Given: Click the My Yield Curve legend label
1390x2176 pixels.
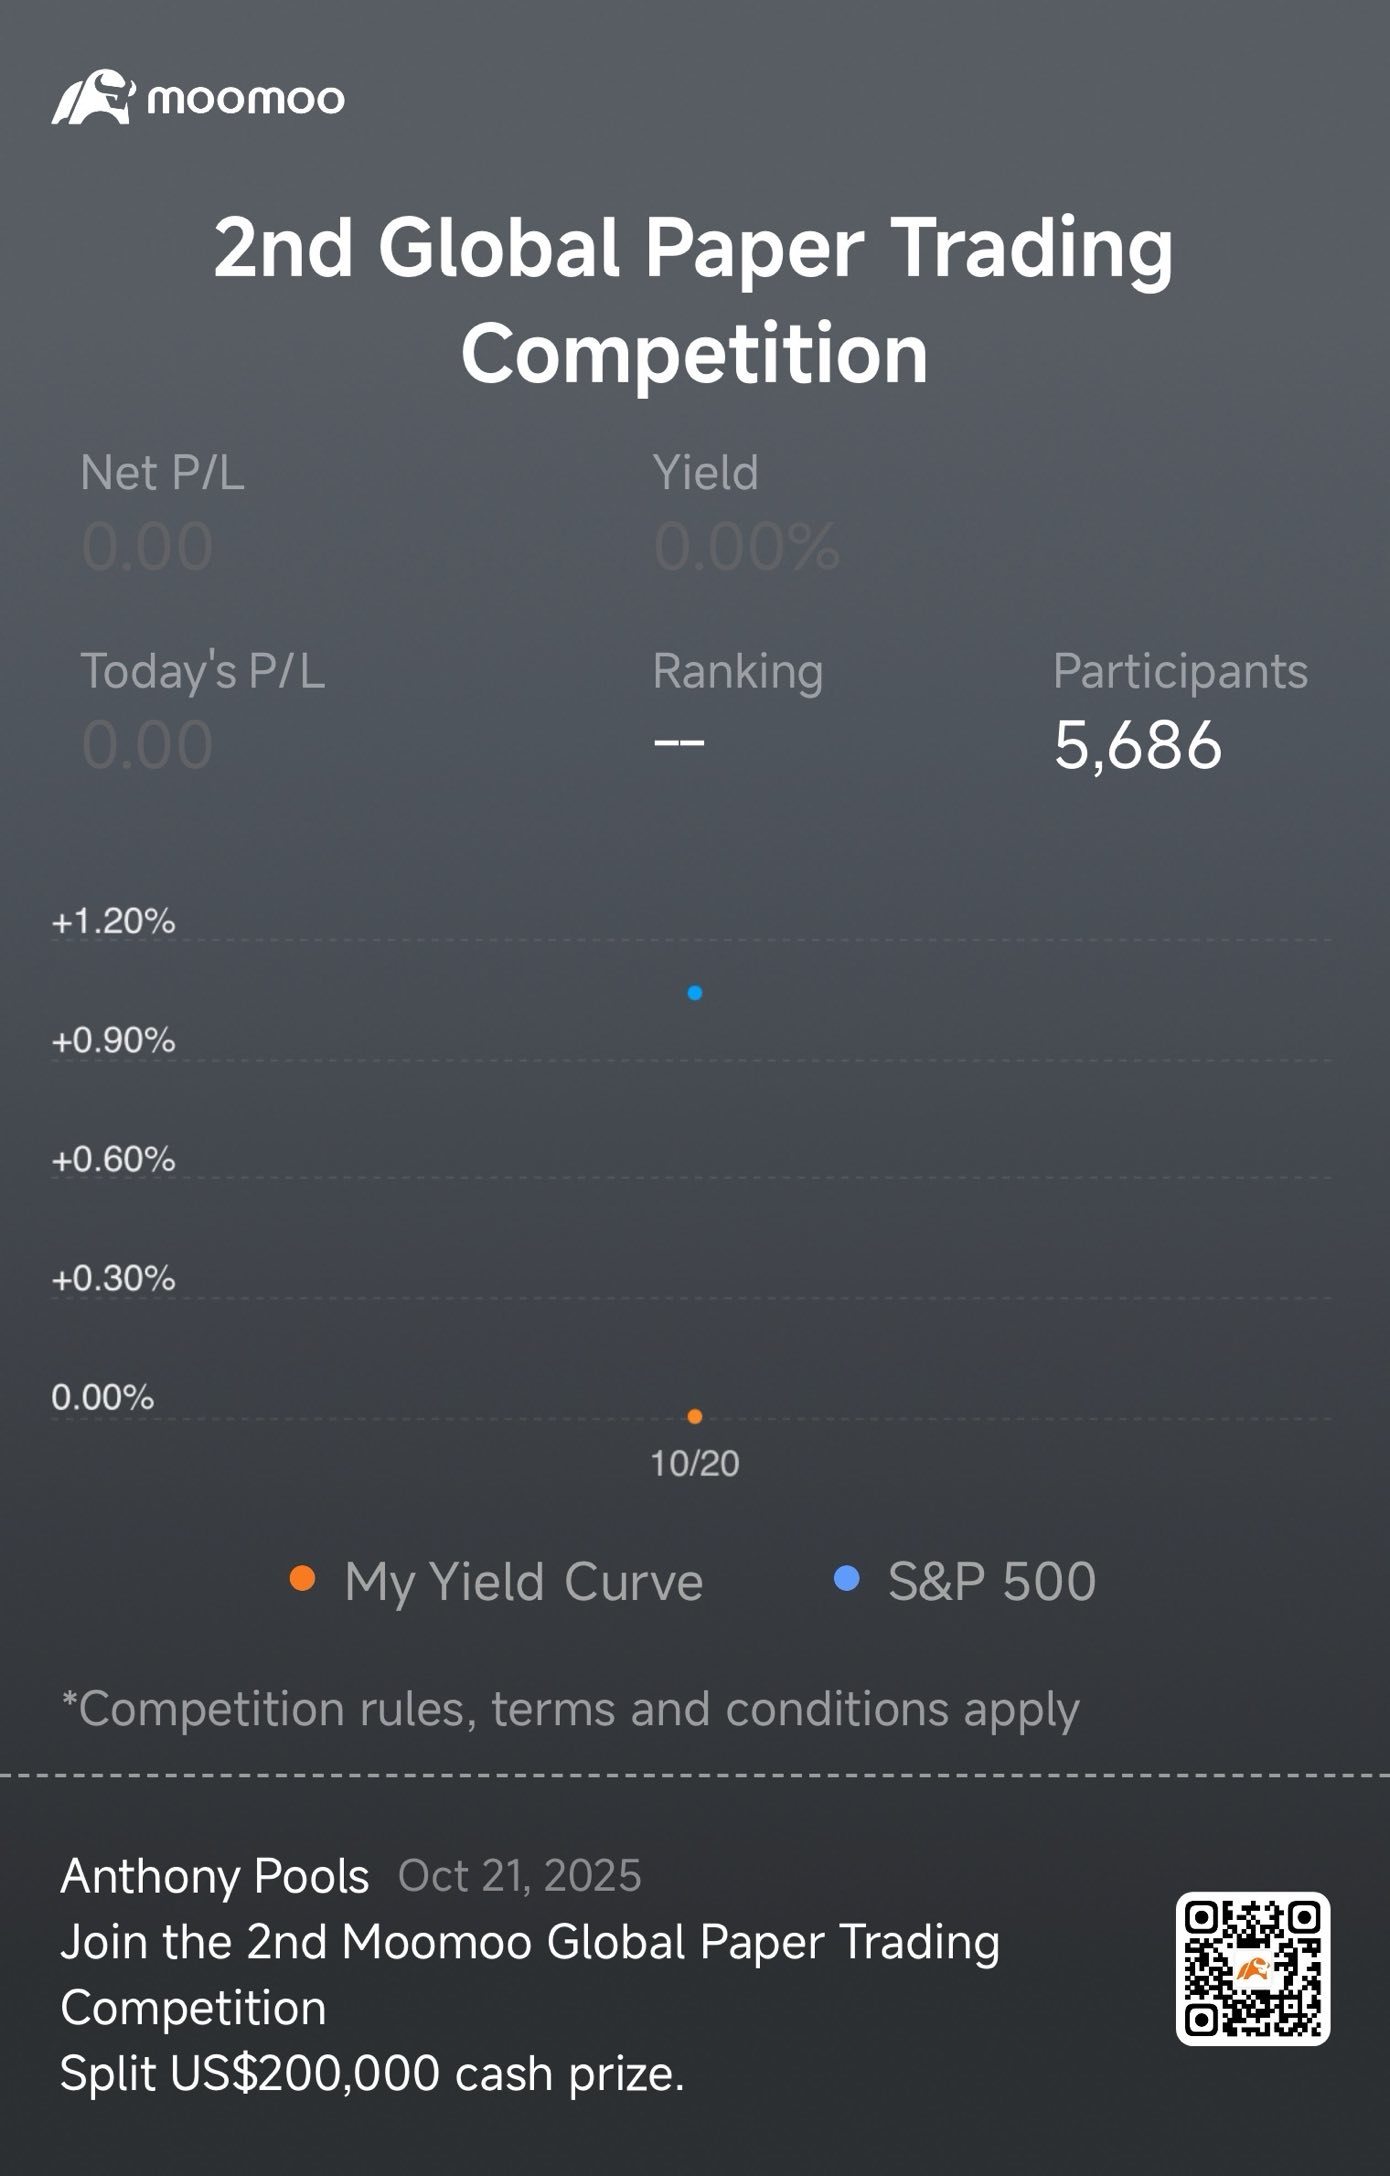Looking at the screenshot, I should coord(523,1582).
